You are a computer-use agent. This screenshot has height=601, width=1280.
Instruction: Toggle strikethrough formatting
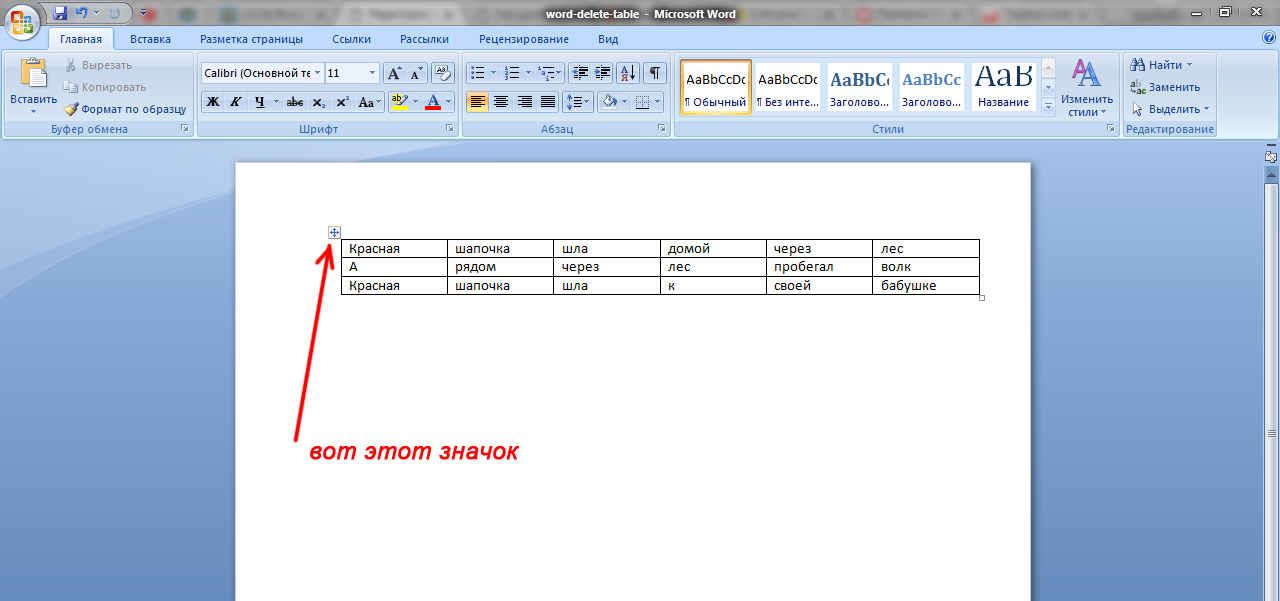[295, 102]
